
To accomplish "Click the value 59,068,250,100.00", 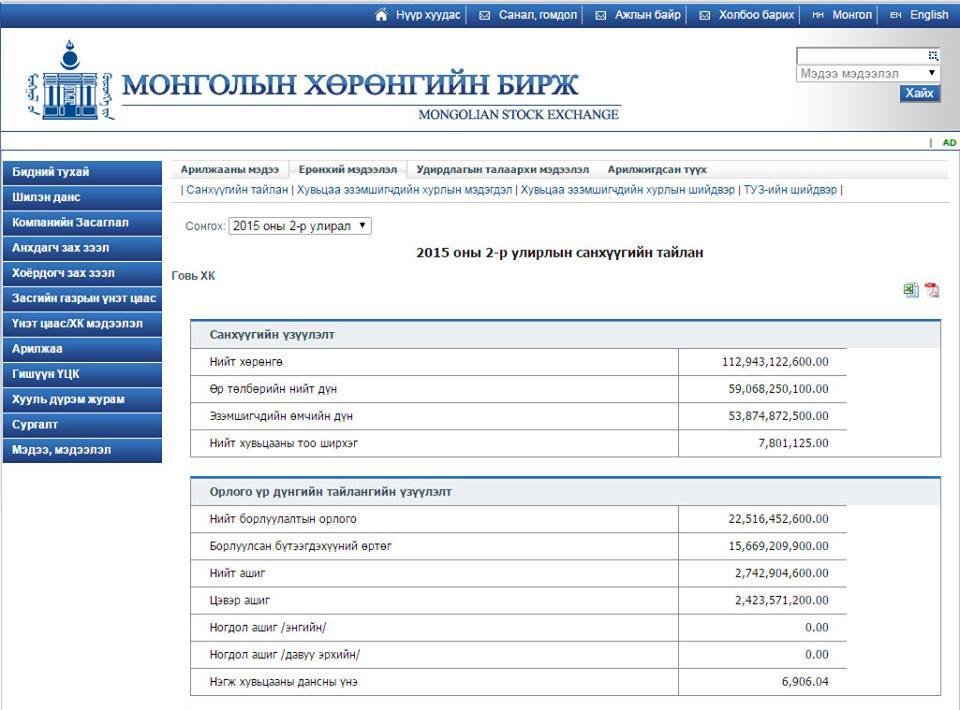I will 778,389.
